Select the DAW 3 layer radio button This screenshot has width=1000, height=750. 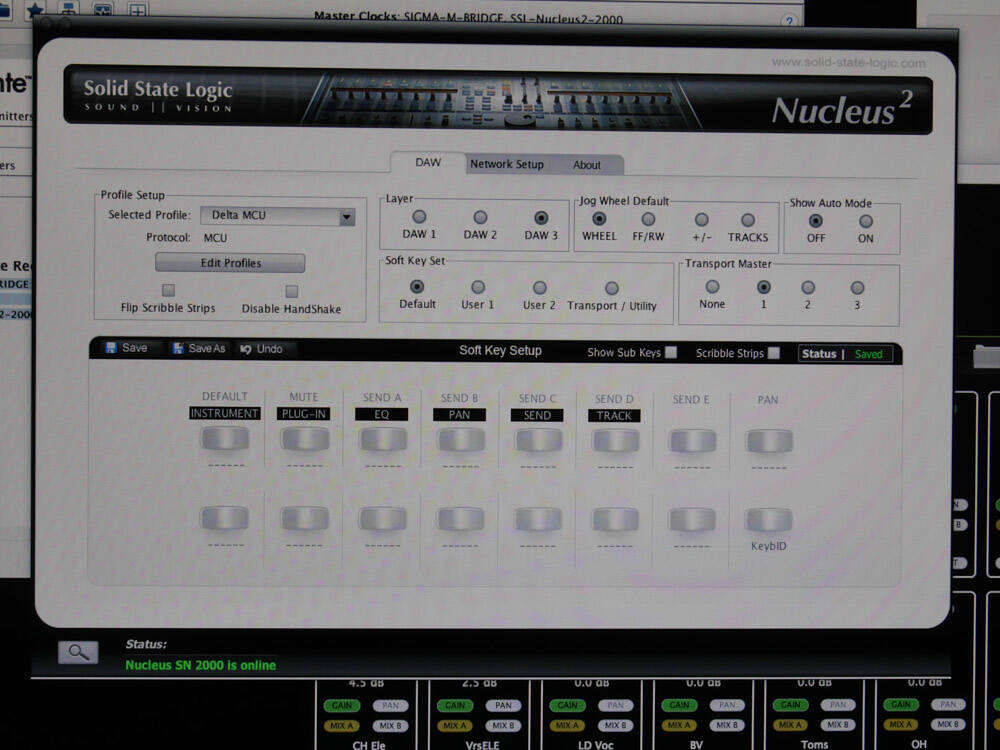(541, 218)
